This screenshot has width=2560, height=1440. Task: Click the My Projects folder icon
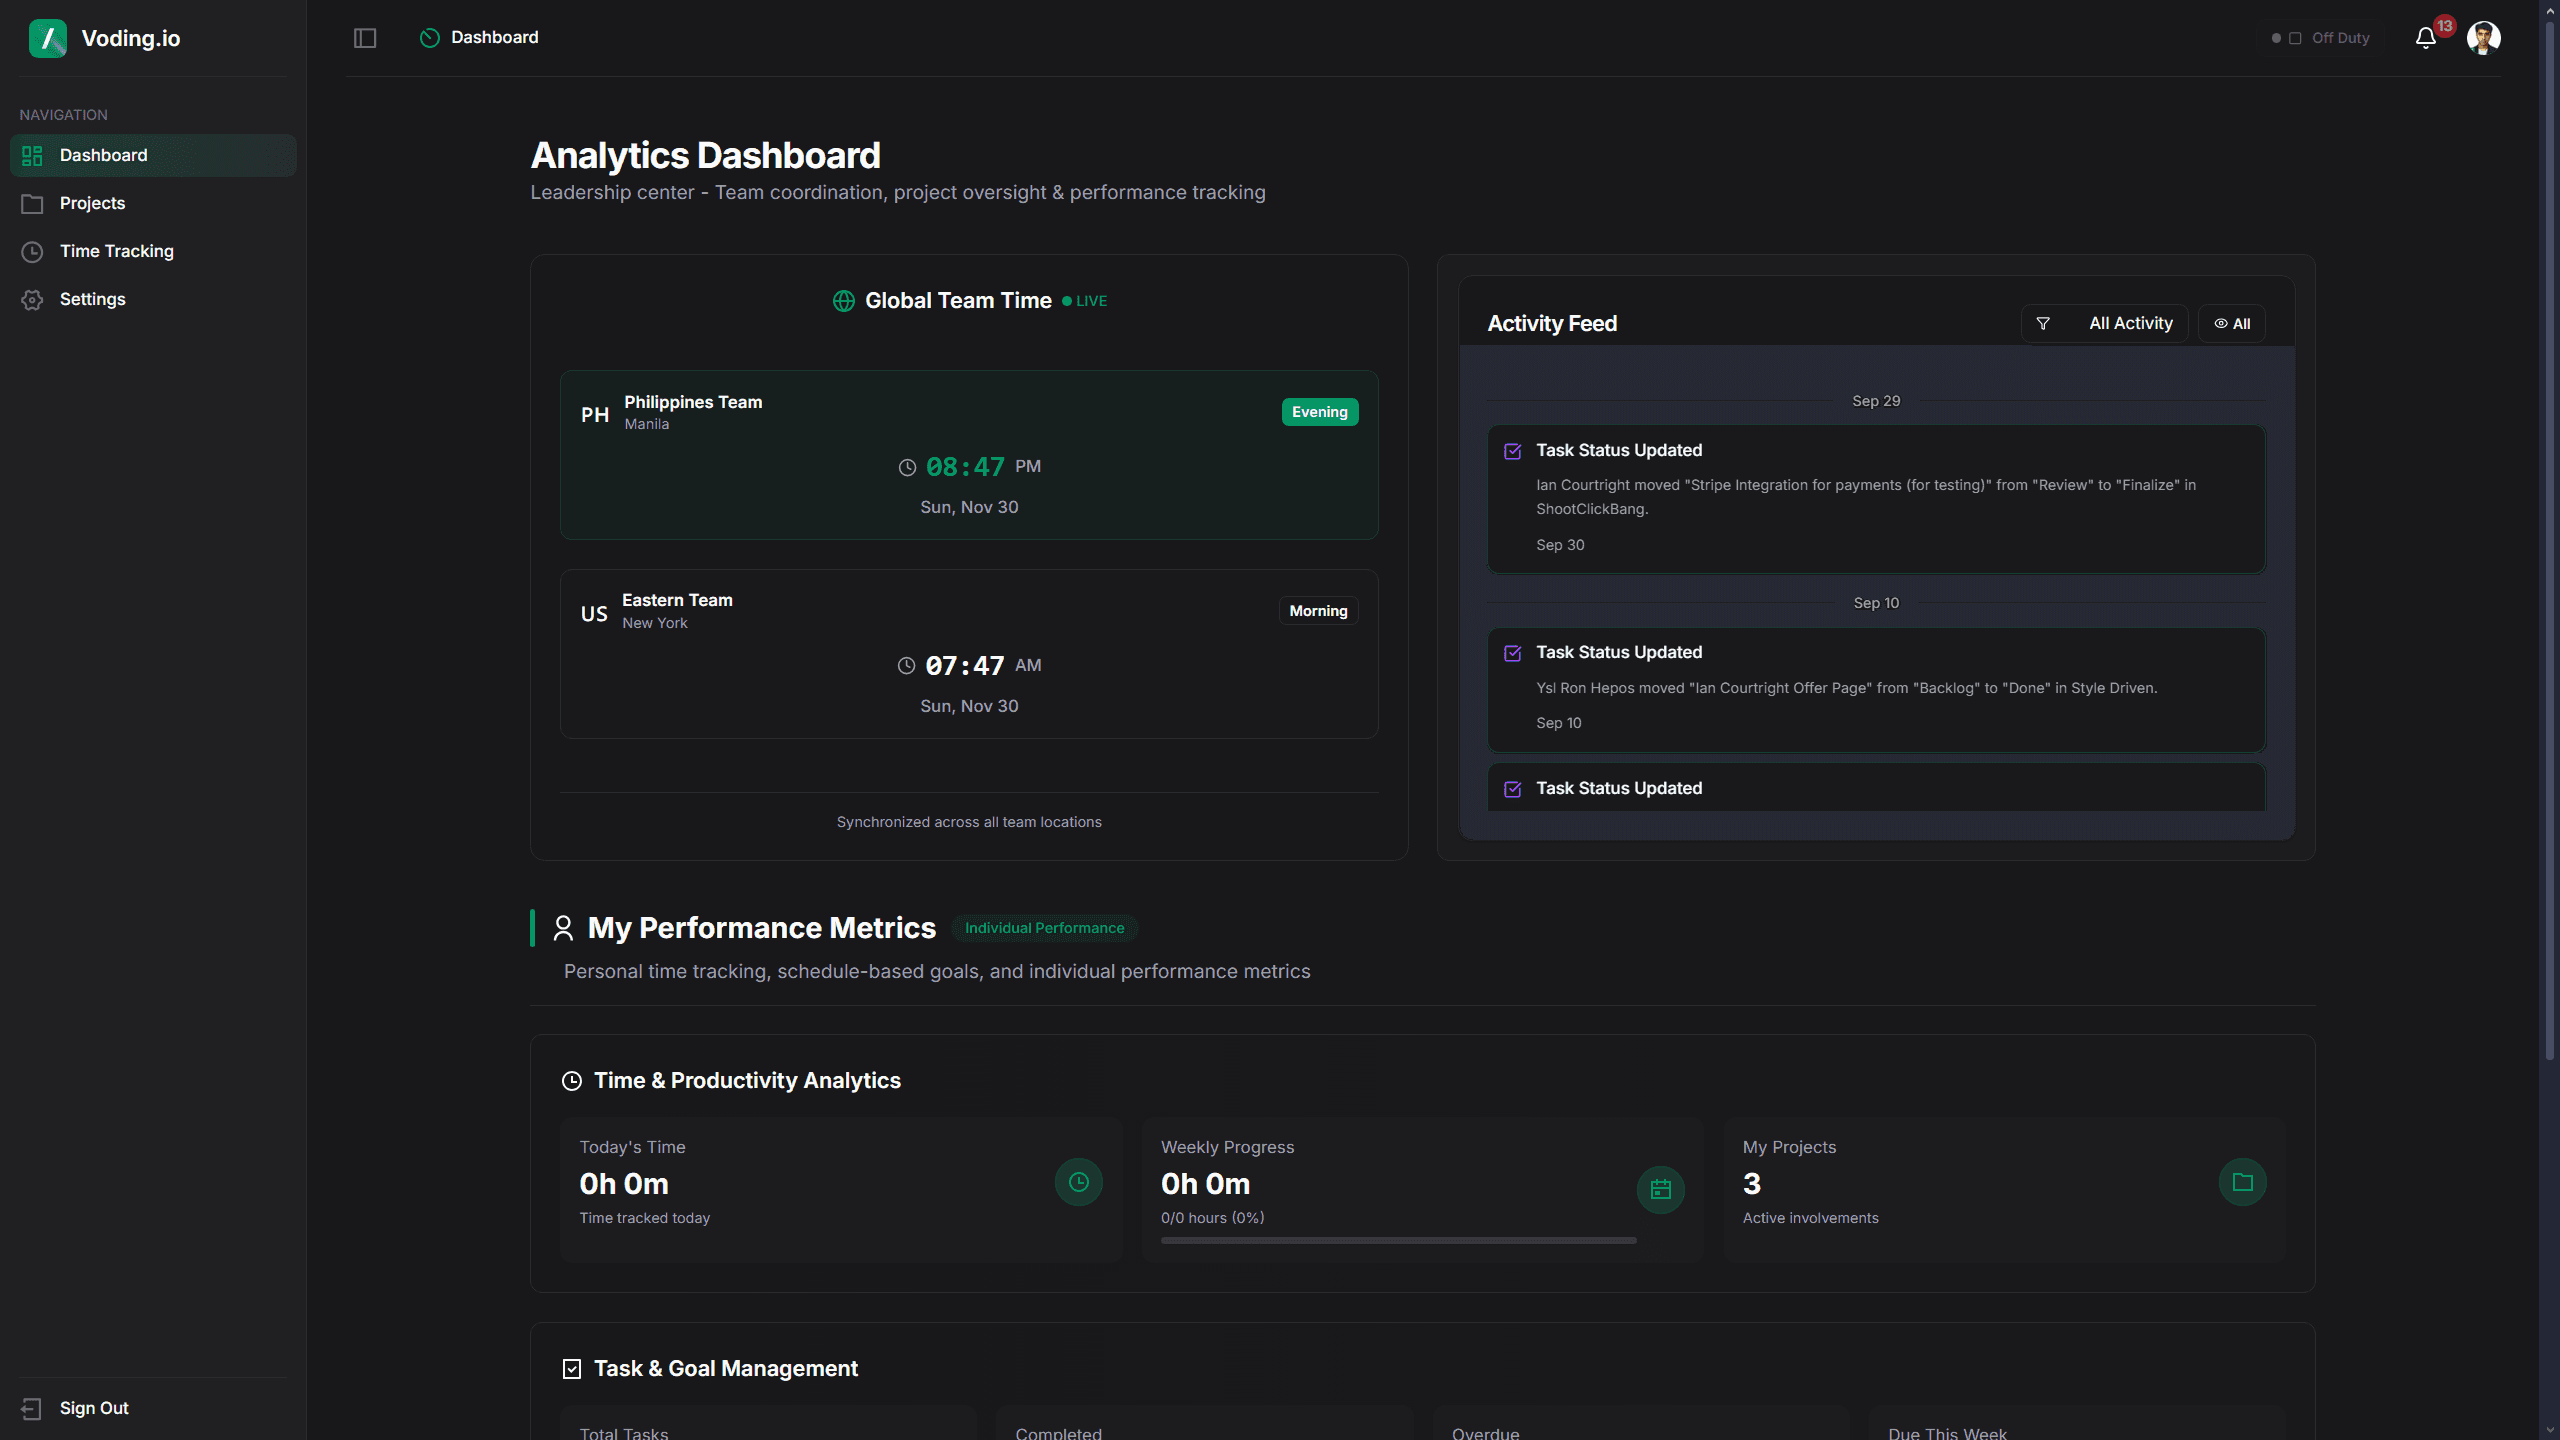point(2243,1182)
